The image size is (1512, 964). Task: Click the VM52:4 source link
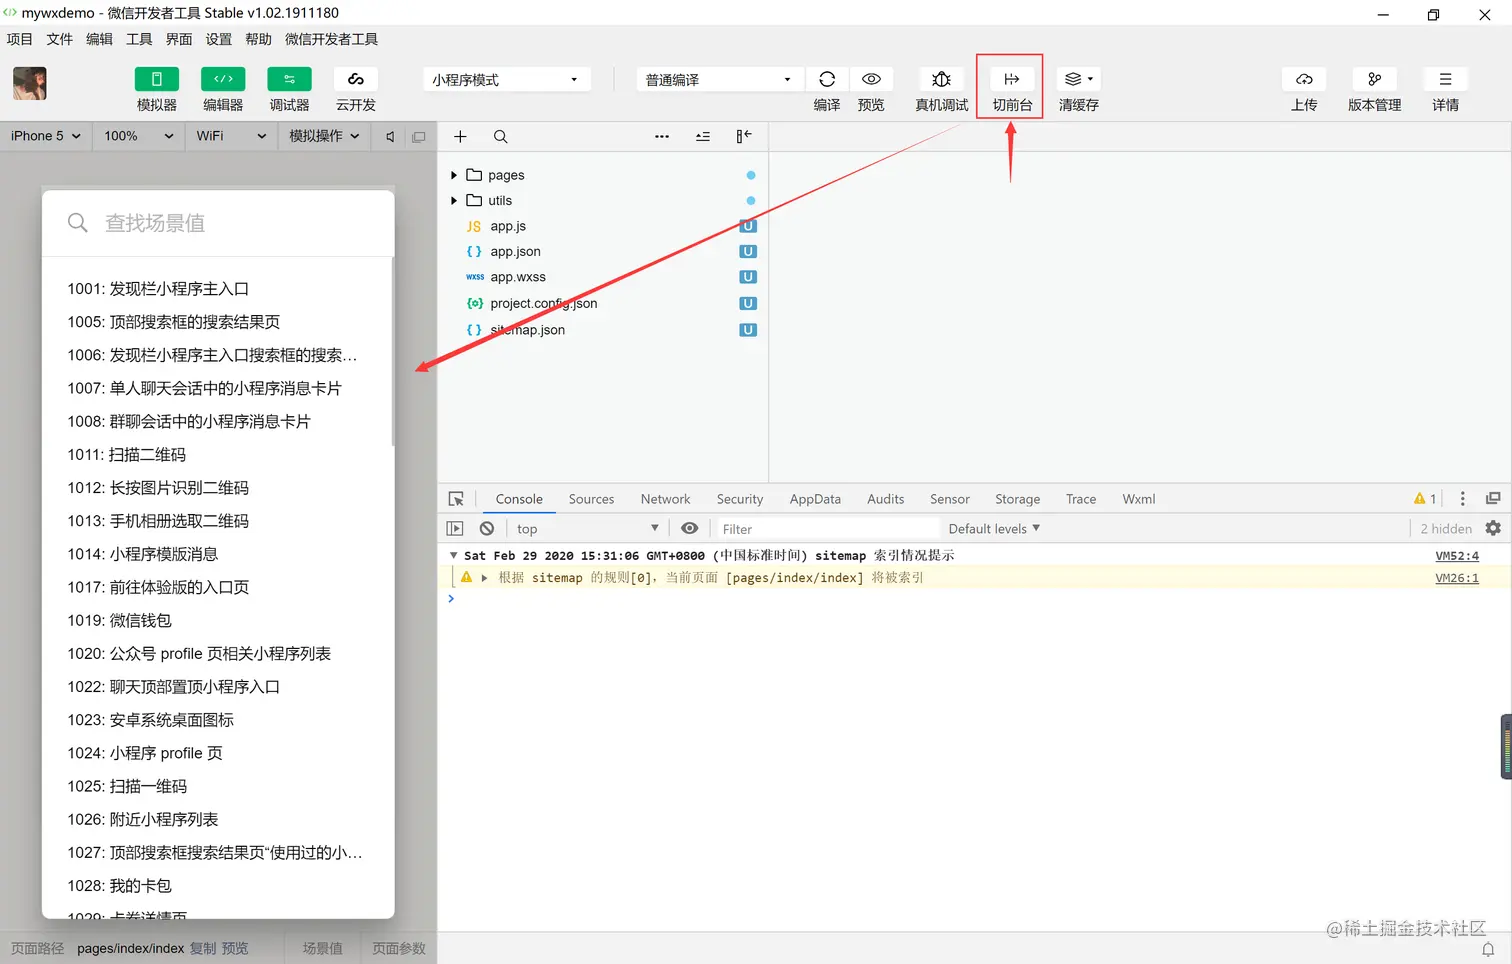(x=1457, y=556)
